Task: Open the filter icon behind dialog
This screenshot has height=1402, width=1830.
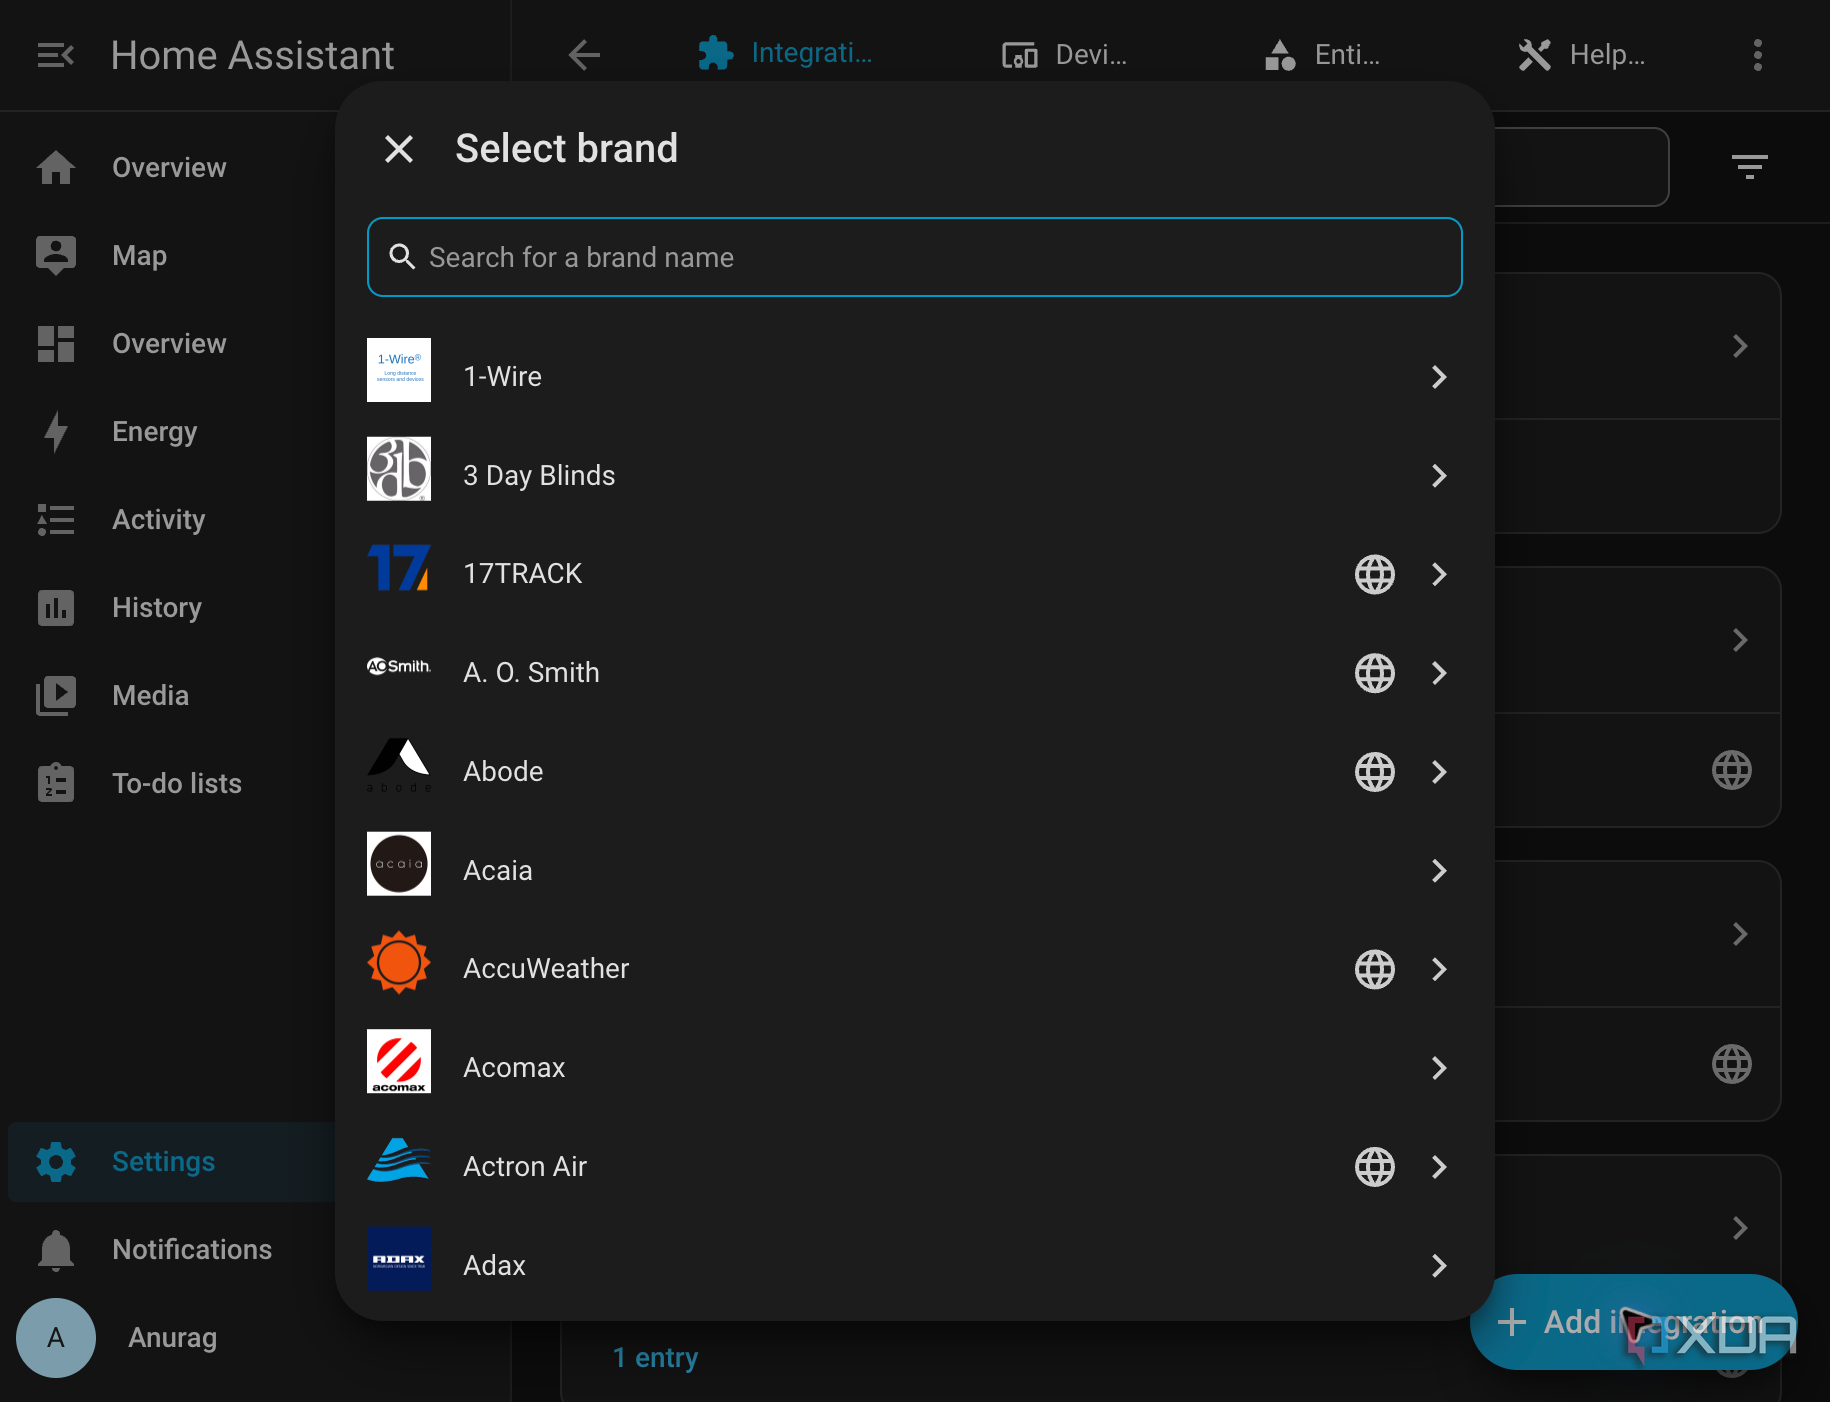Action: pos(1749,167)
